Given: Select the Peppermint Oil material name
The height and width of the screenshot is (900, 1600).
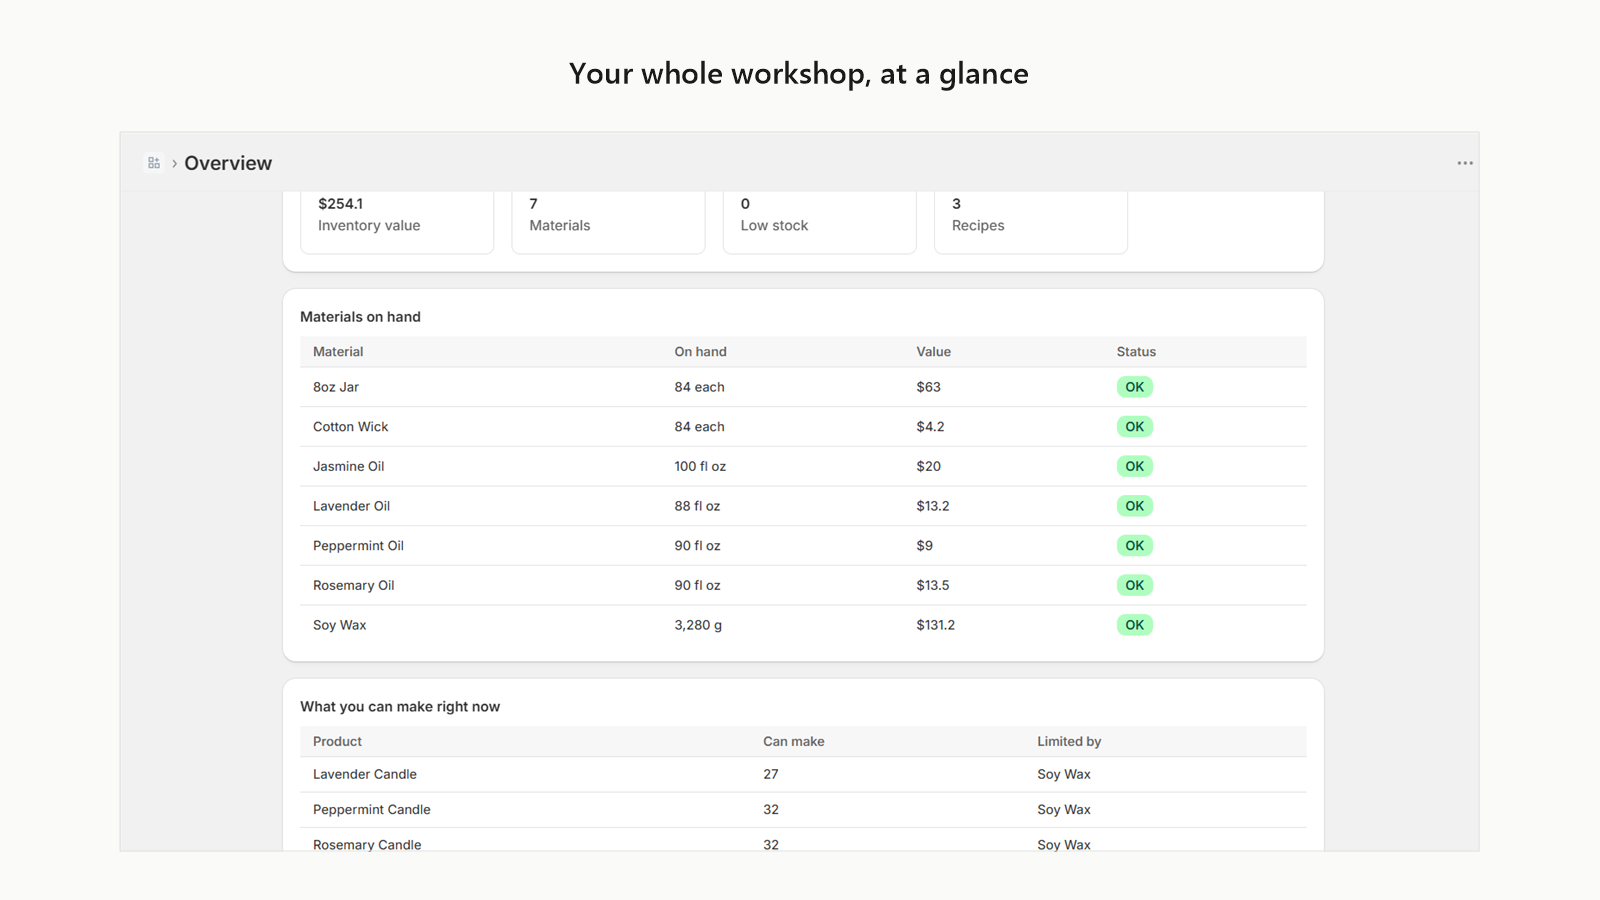Looking at the screenshot, I should [358, 546].
